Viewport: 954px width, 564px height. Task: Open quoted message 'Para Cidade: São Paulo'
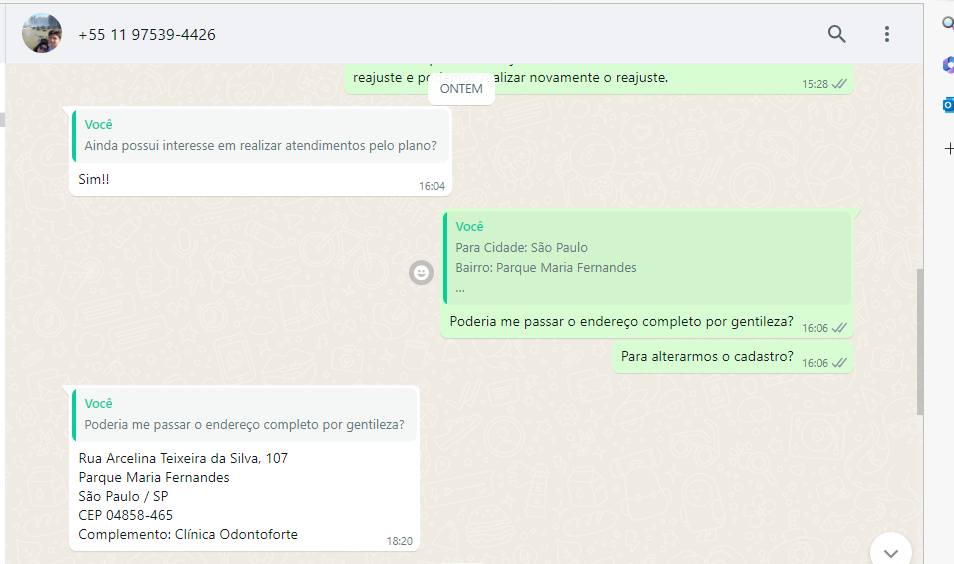click(647, 257)
